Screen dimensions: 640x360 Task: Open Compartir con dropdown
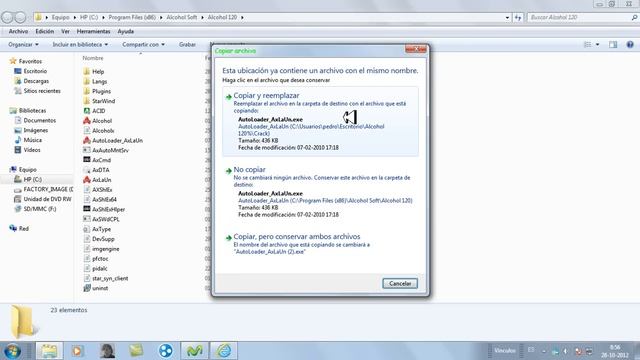pyautogui.click(x=143, y=44)
